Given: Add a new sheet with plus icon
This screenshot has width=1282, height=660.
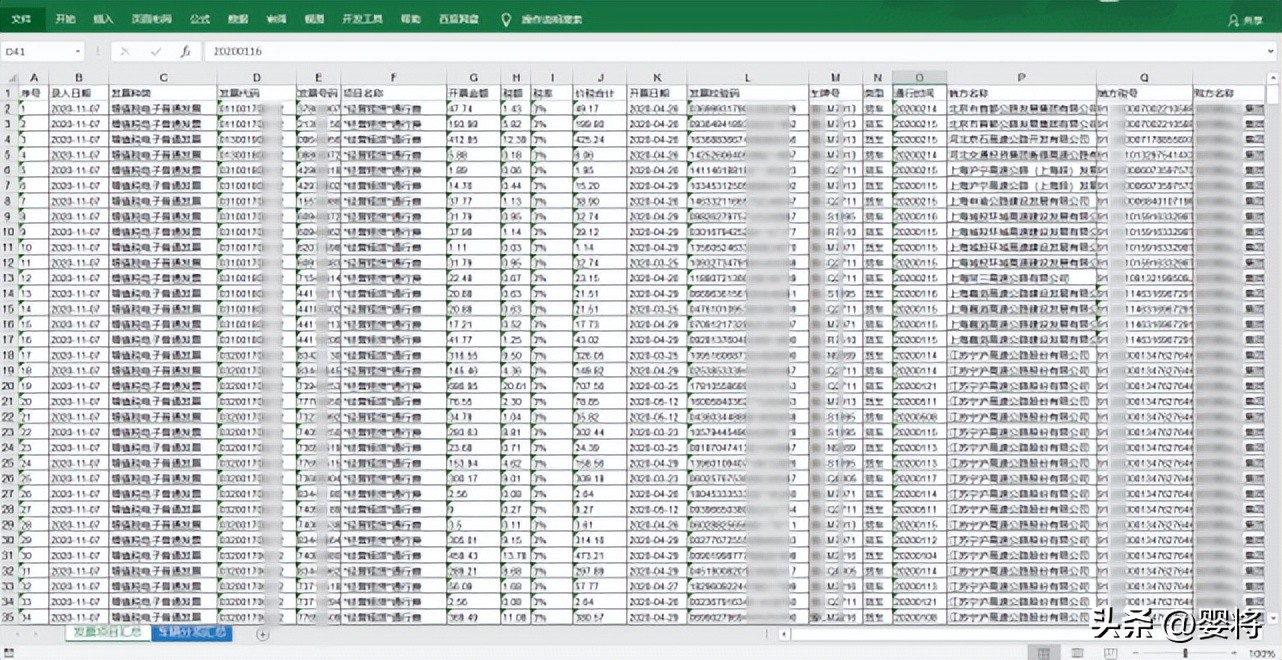Looking at the screenshot, I should (263, 634).
